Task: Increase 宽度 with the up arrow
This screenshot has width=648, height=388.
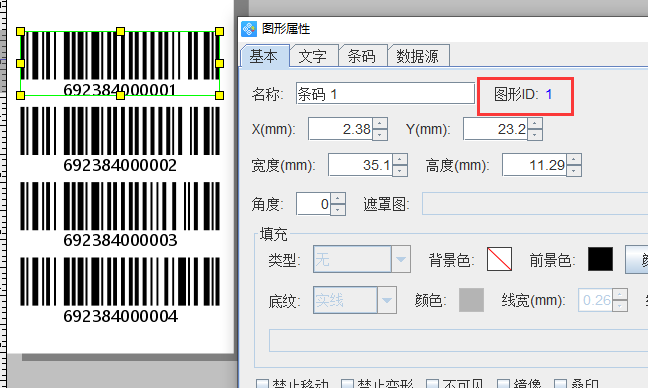Action: click(x=400, y=159)
